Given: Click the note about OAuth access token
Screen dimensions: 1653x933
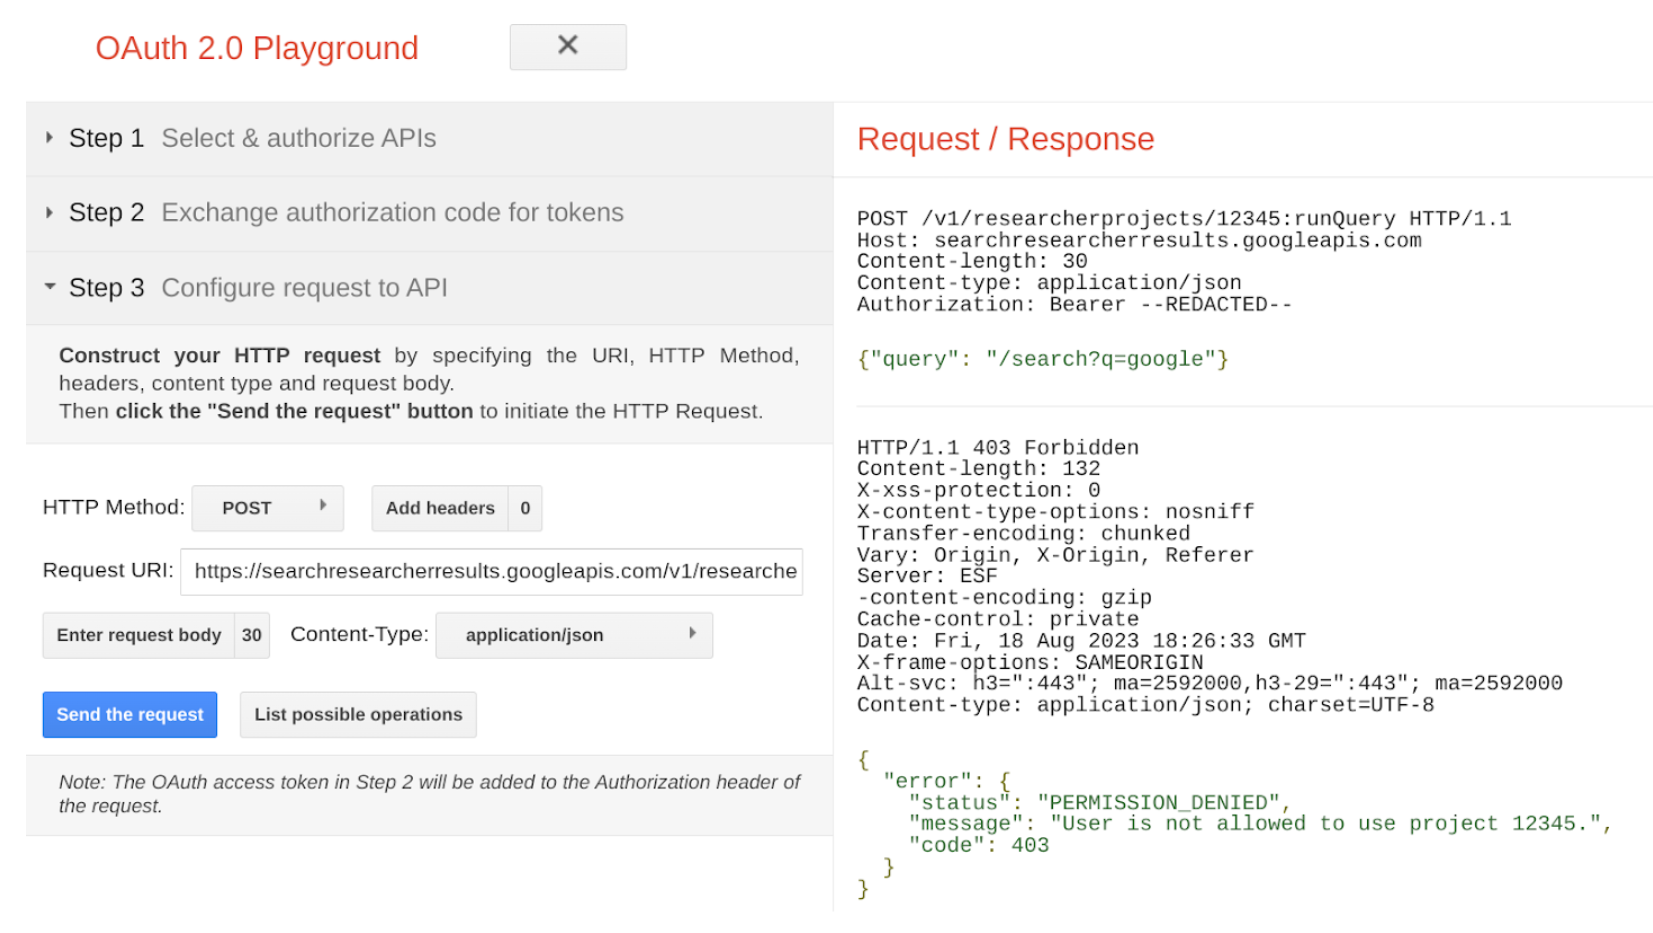Looking at the screenshot, I should tap(429, 794).
